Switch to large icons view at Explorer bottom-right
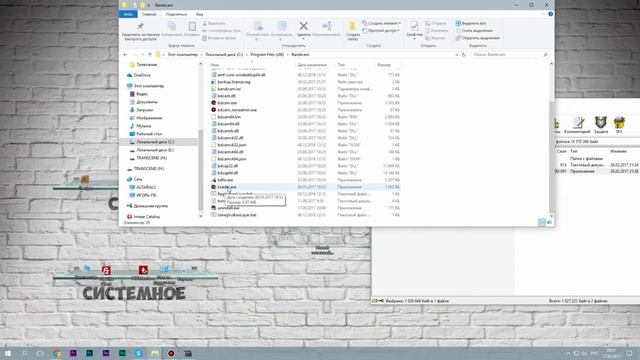The image size is (640, 360). tap(549, 222)
